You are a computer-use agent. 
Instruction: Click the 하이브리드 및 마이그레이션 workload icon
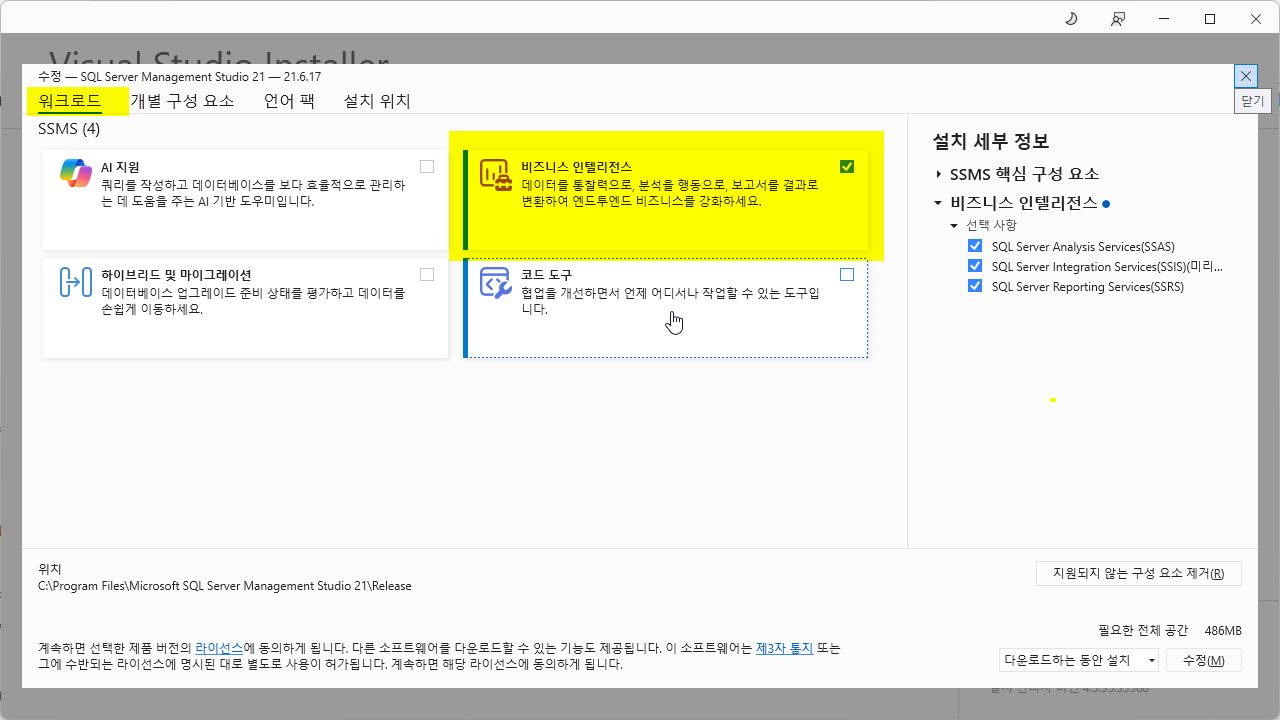(76, 282)
